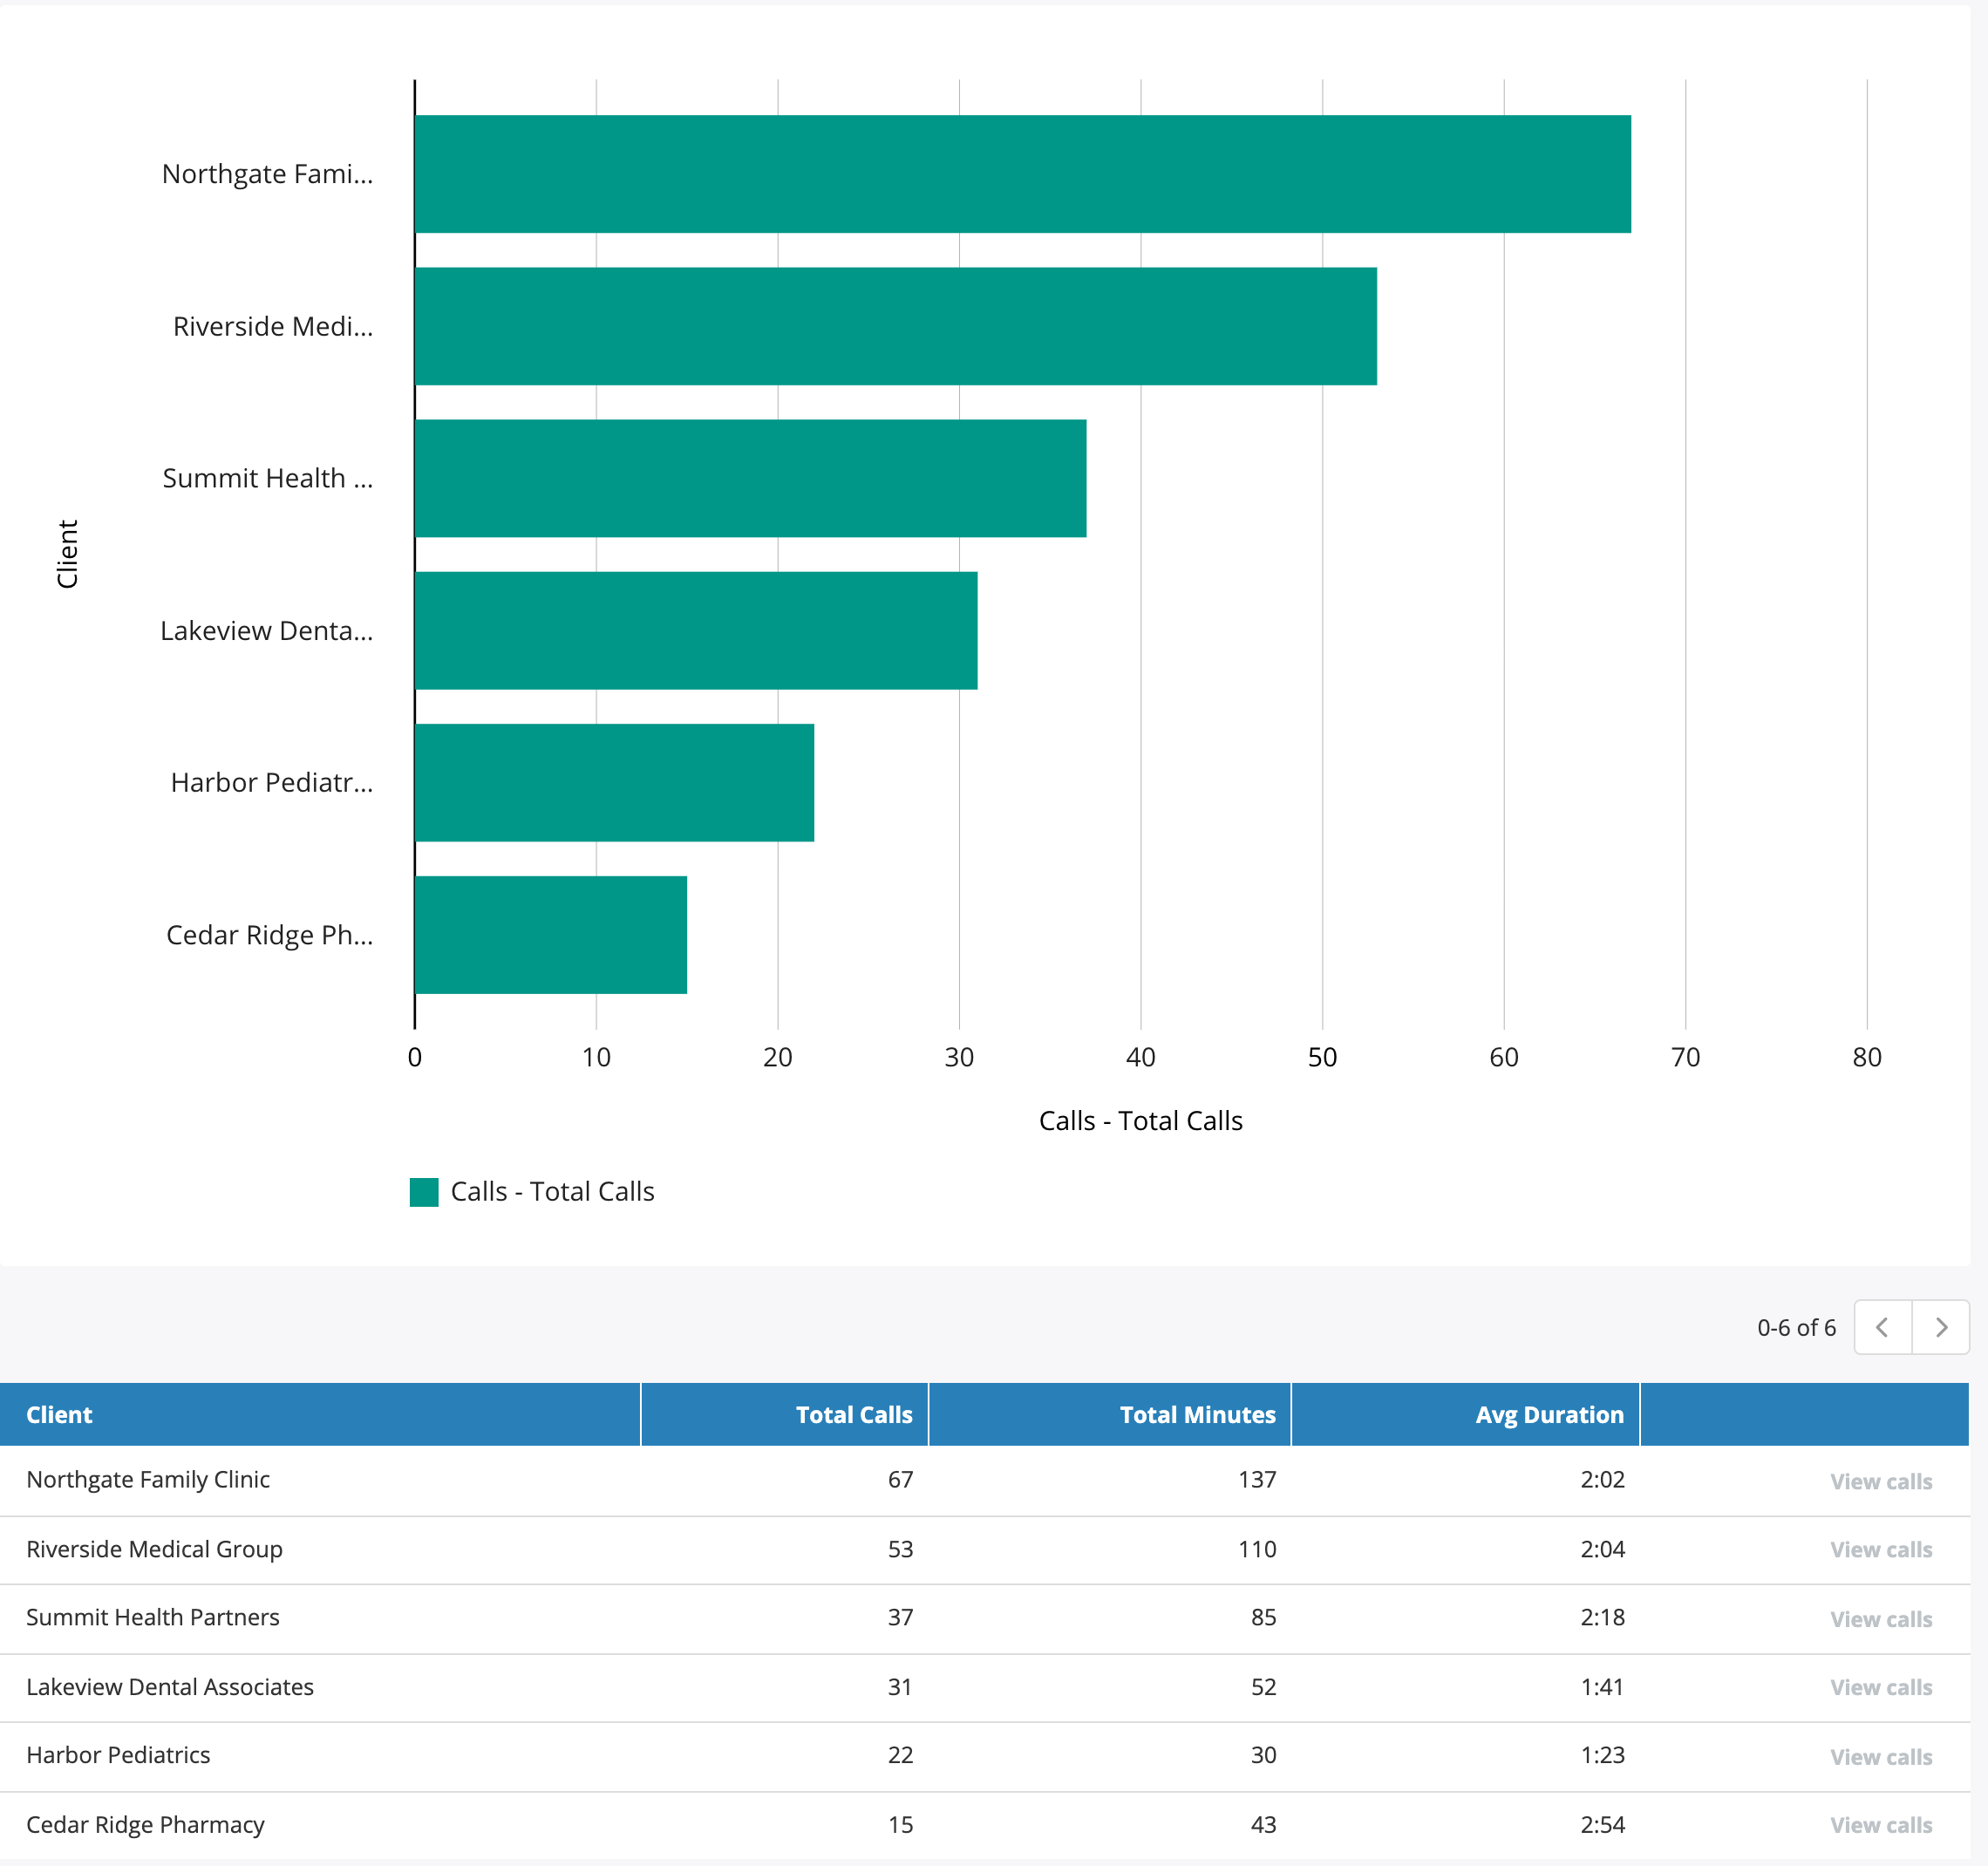Click the avg duration value 1:41
The height and width of the screenshot is (1866, 1988).
(1602, 1687)
